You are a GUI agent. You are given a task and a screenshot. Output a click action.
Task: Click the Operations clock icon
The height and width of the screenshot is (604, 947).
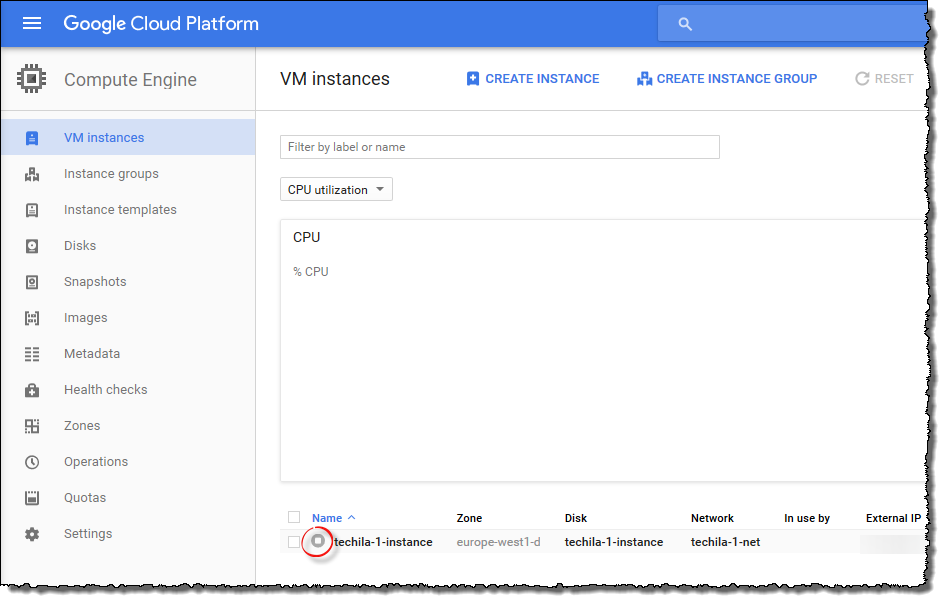[x=32, y=462]
